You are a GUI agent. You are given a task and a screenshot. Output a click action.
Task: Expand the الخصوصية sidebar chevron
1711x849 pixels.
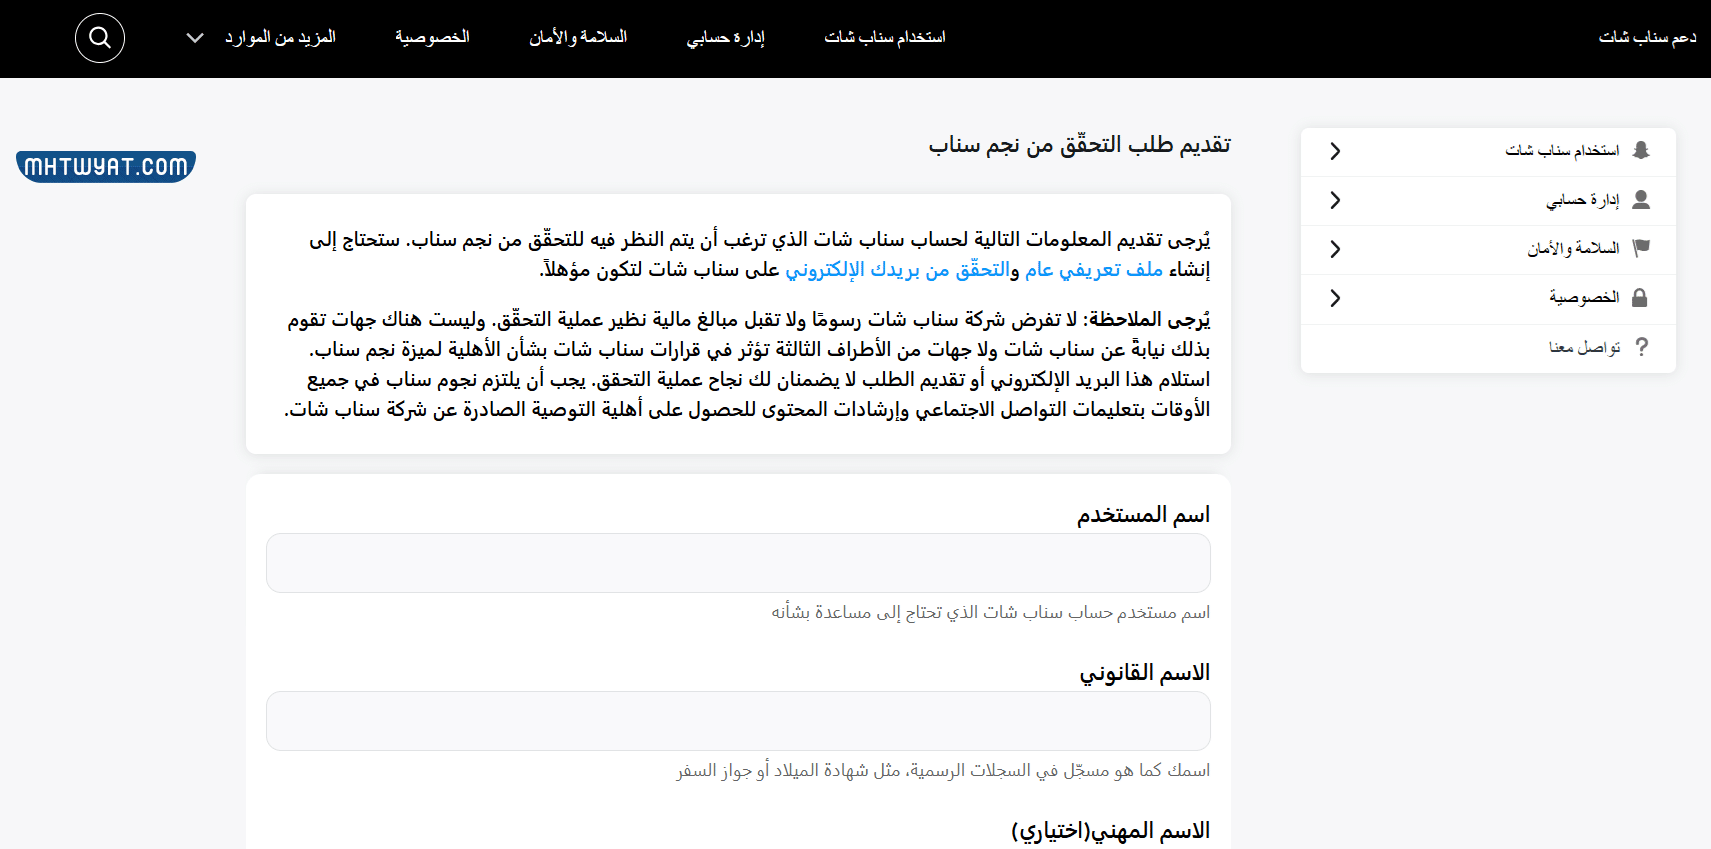click(1335, 298)
